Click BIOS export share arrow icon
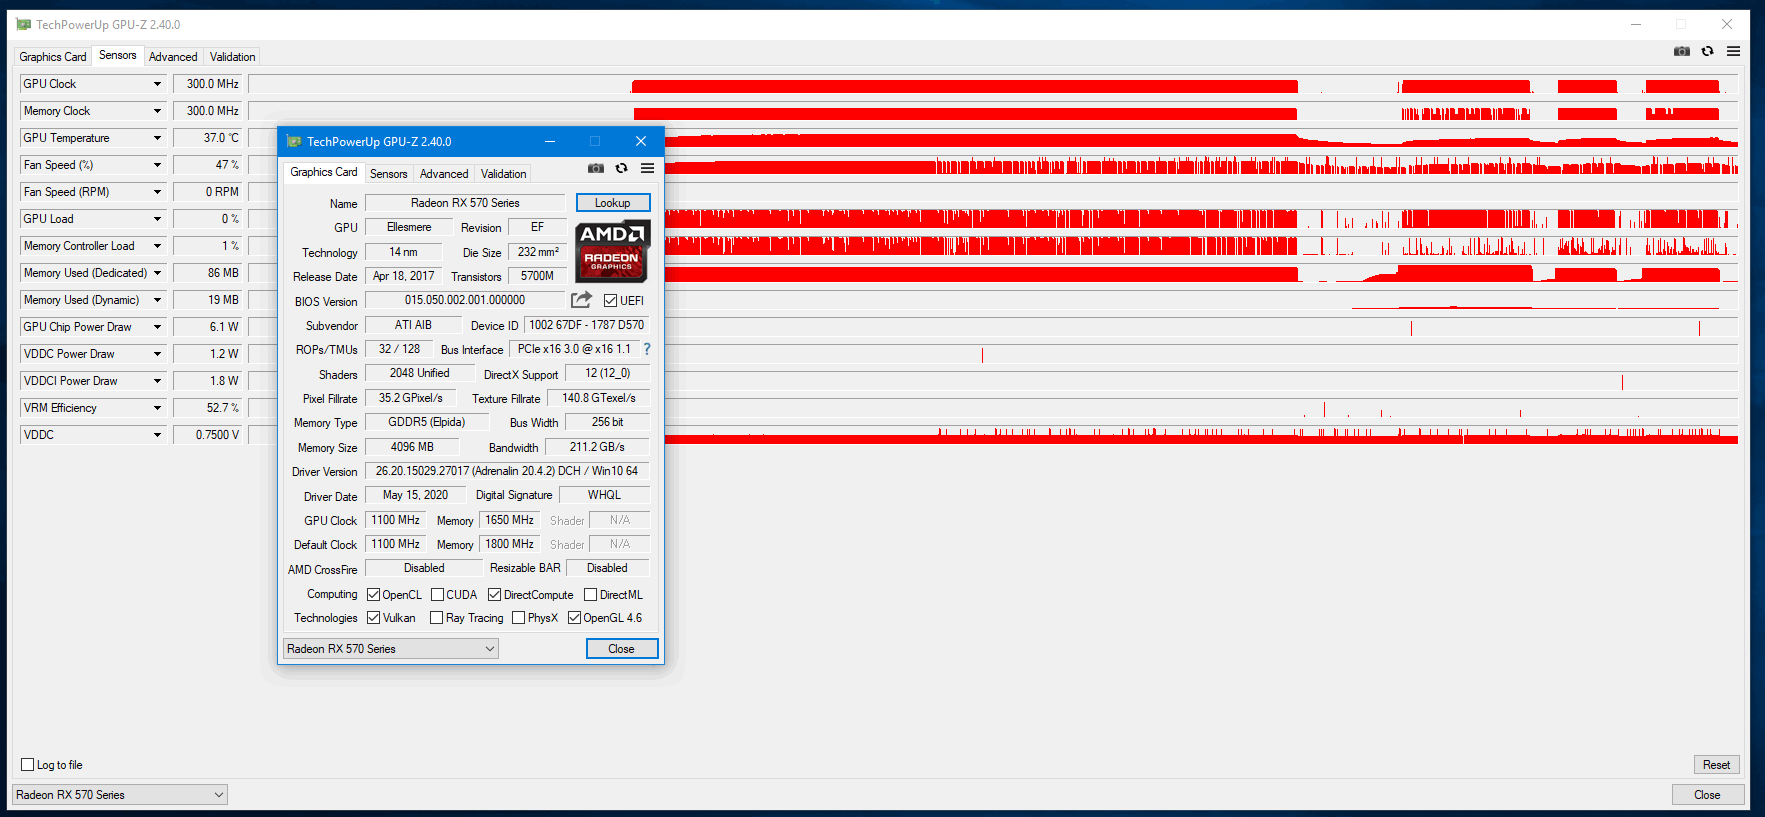This screenshot has width=1765, height=817. point(581,300)
